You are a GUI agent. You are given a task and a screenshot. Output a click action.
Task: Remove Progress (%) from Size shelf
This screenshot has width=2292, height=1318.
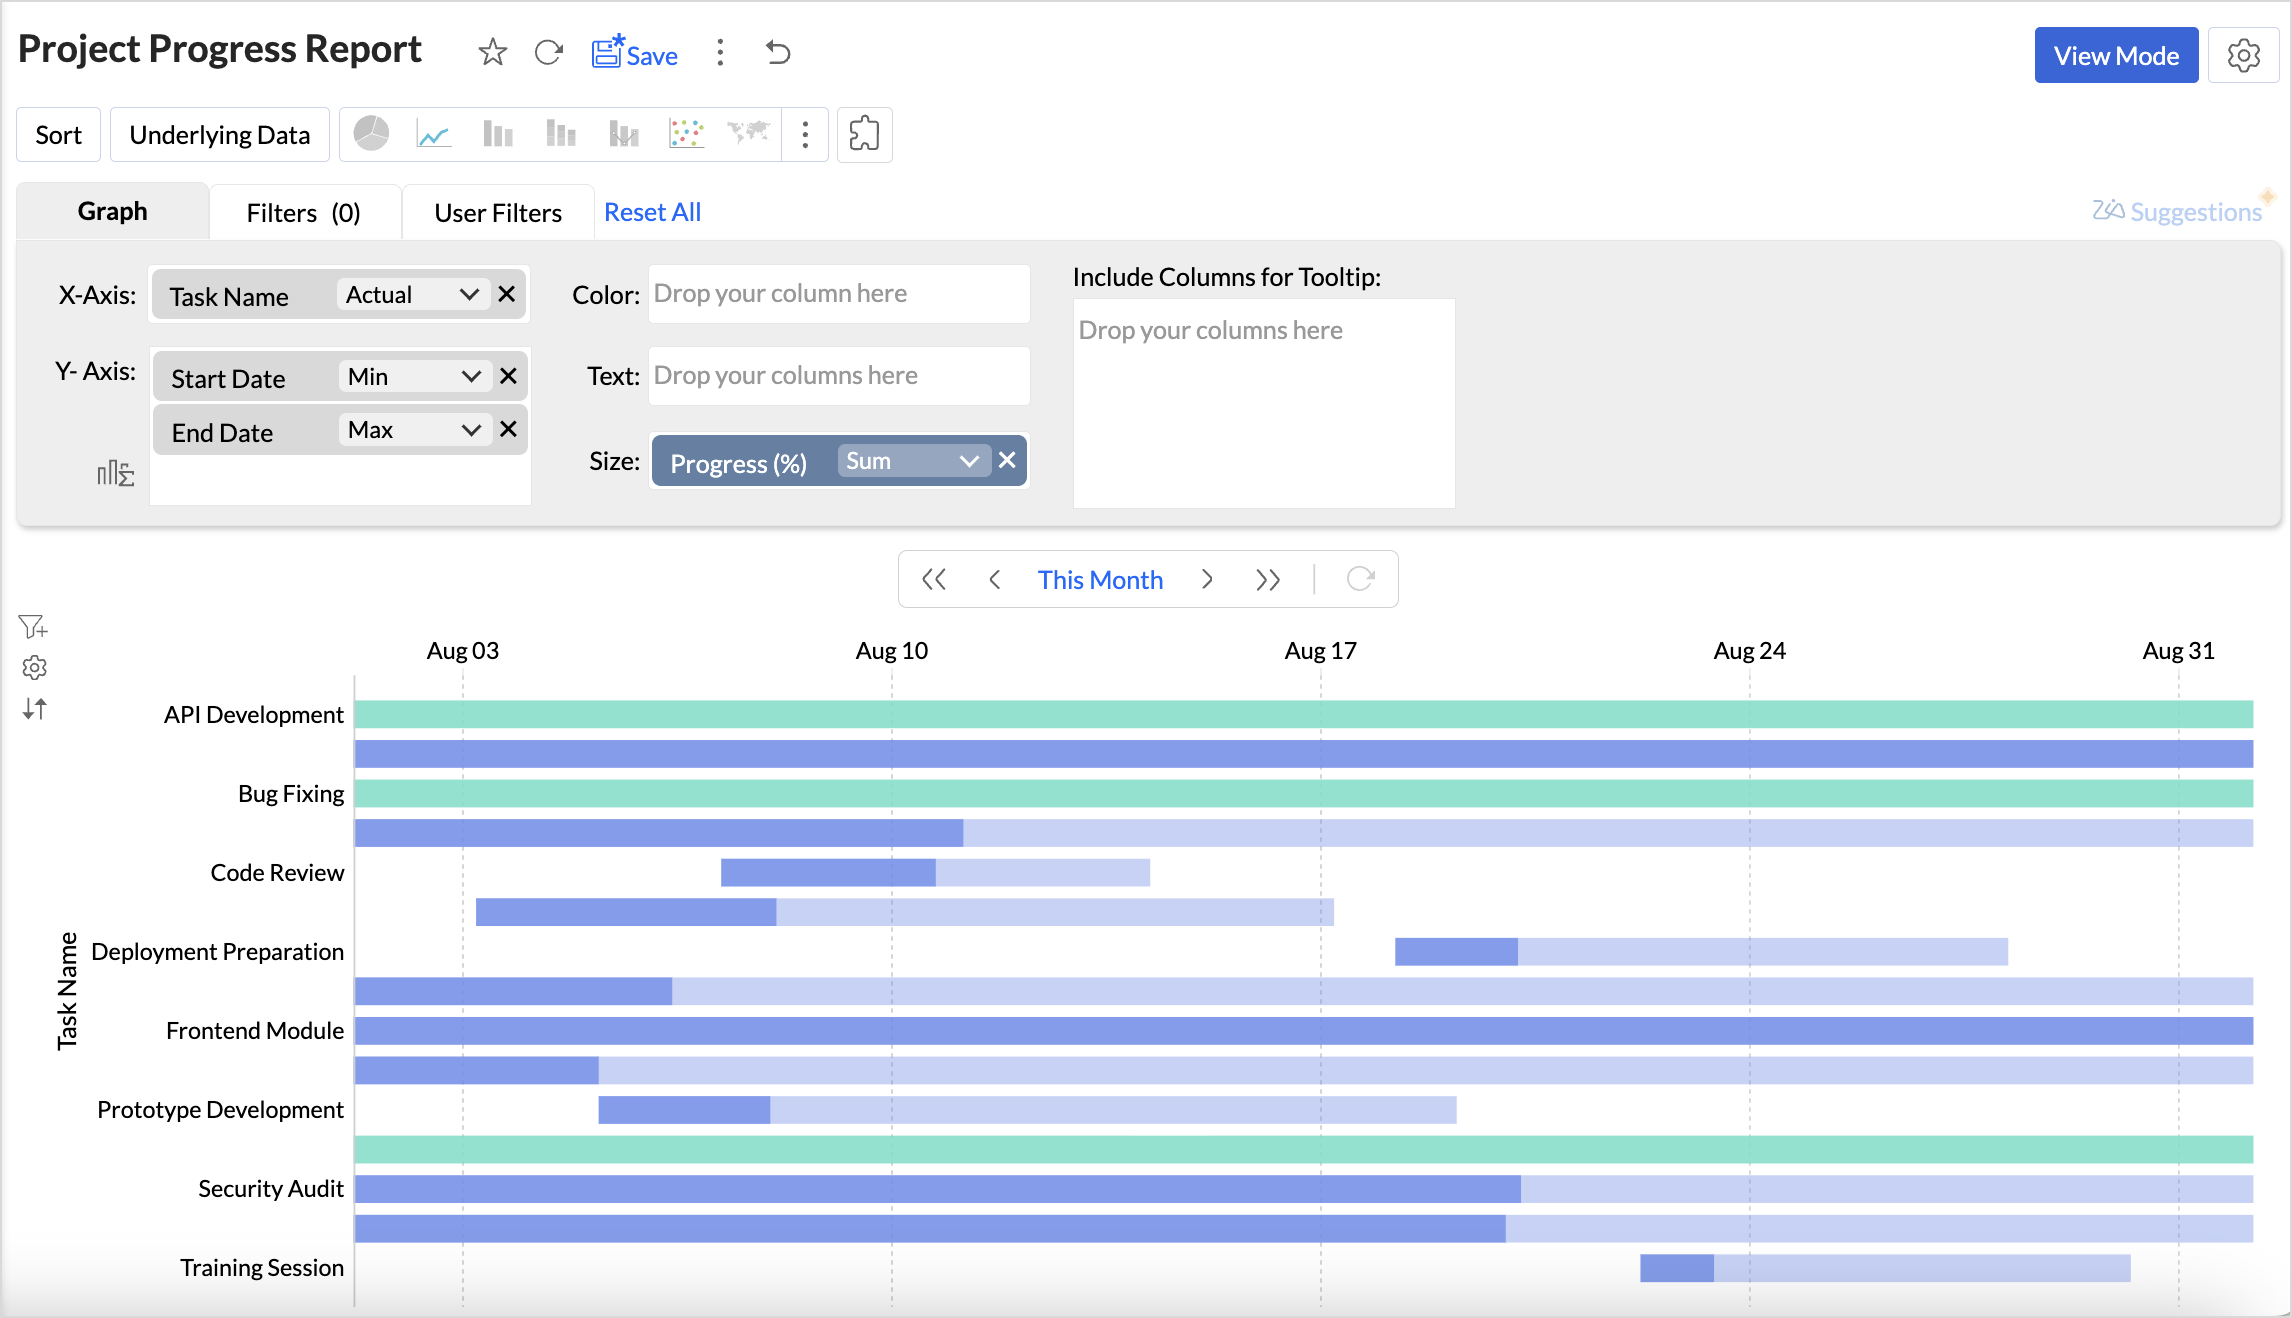click(x=1007, y=461)
